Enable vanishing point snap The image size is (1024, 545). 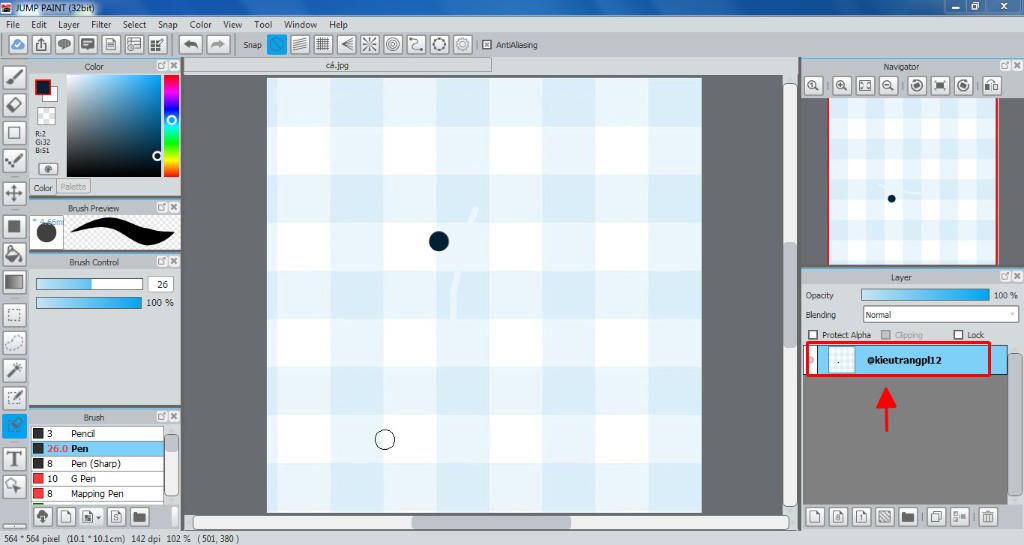[346, 44]
